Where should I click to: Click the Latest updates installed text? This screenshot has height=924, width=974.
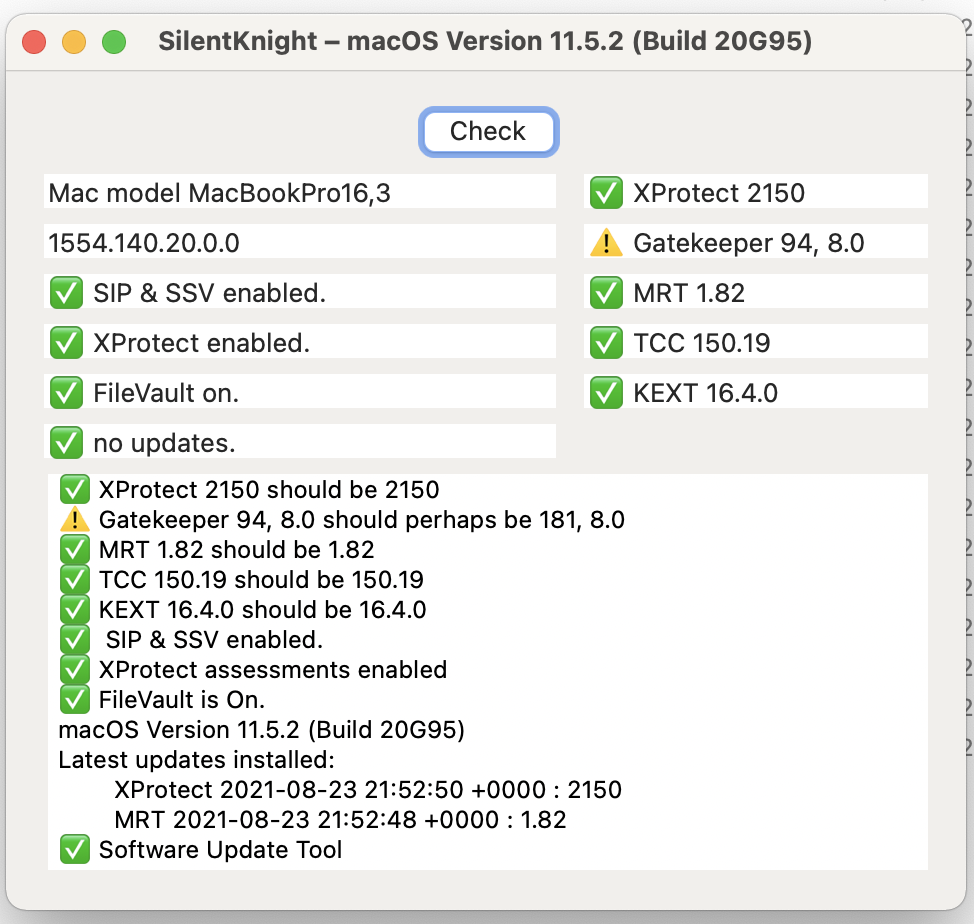(x=196, y=760)
